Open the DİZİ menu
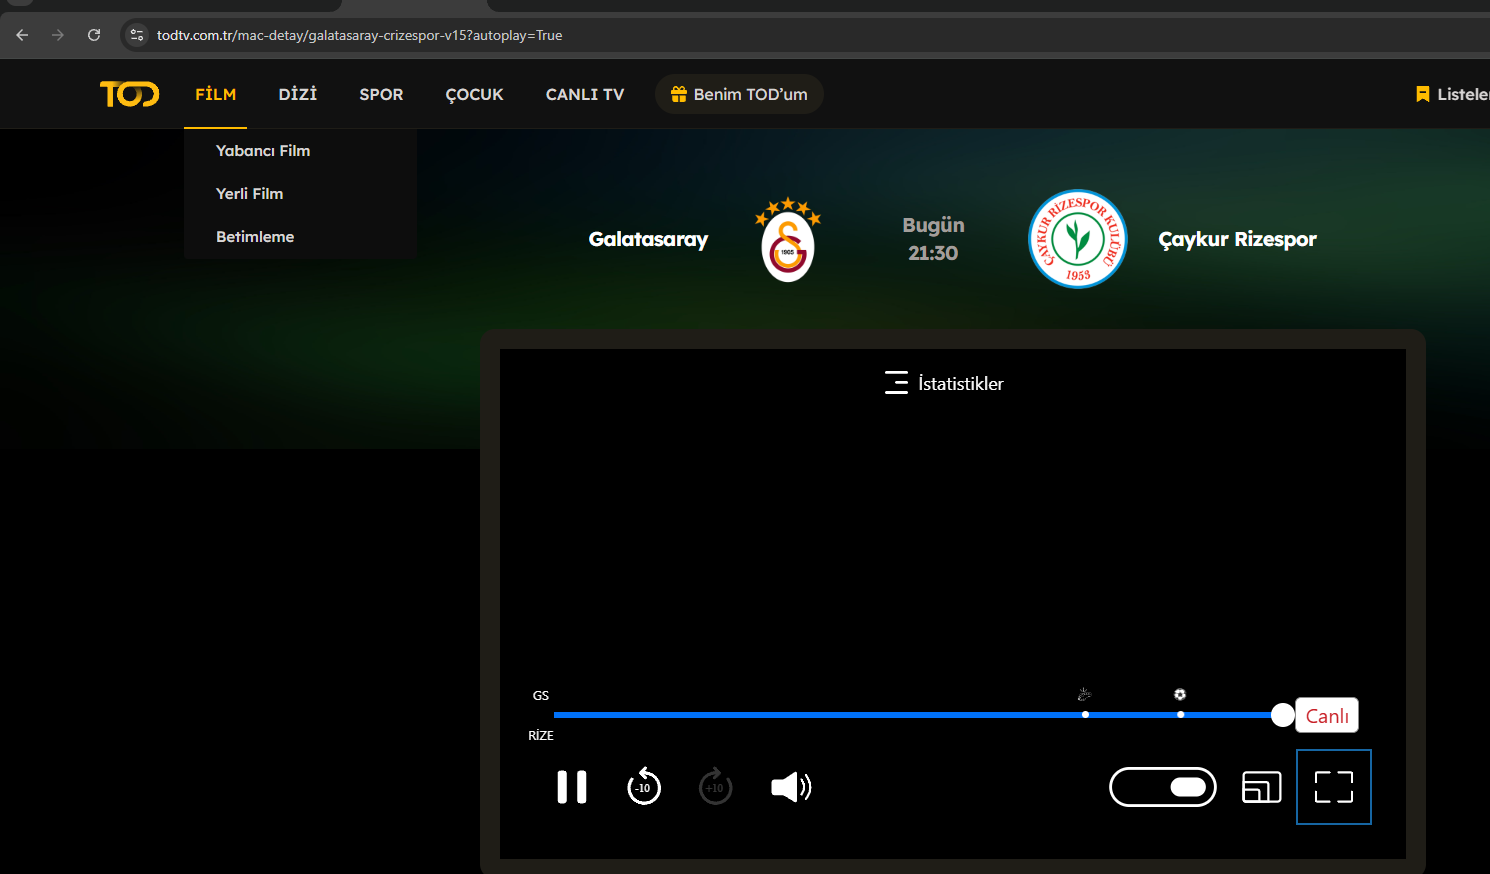The height and width of the screenshot is (874, 1490). point(298,94)
